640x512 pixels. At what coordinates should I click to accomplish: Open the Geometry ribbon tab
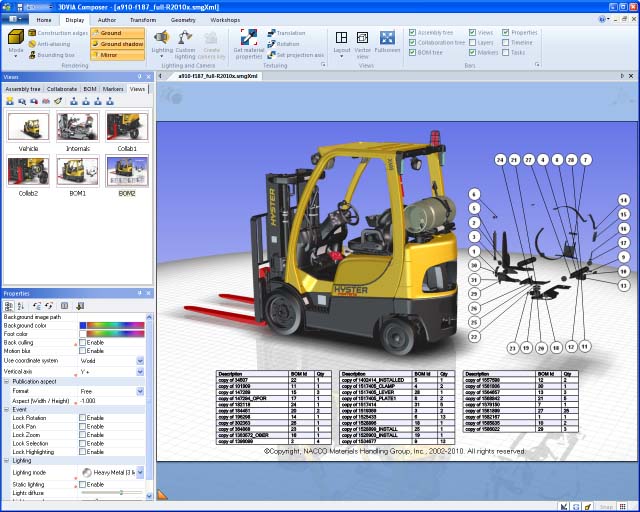183,20
